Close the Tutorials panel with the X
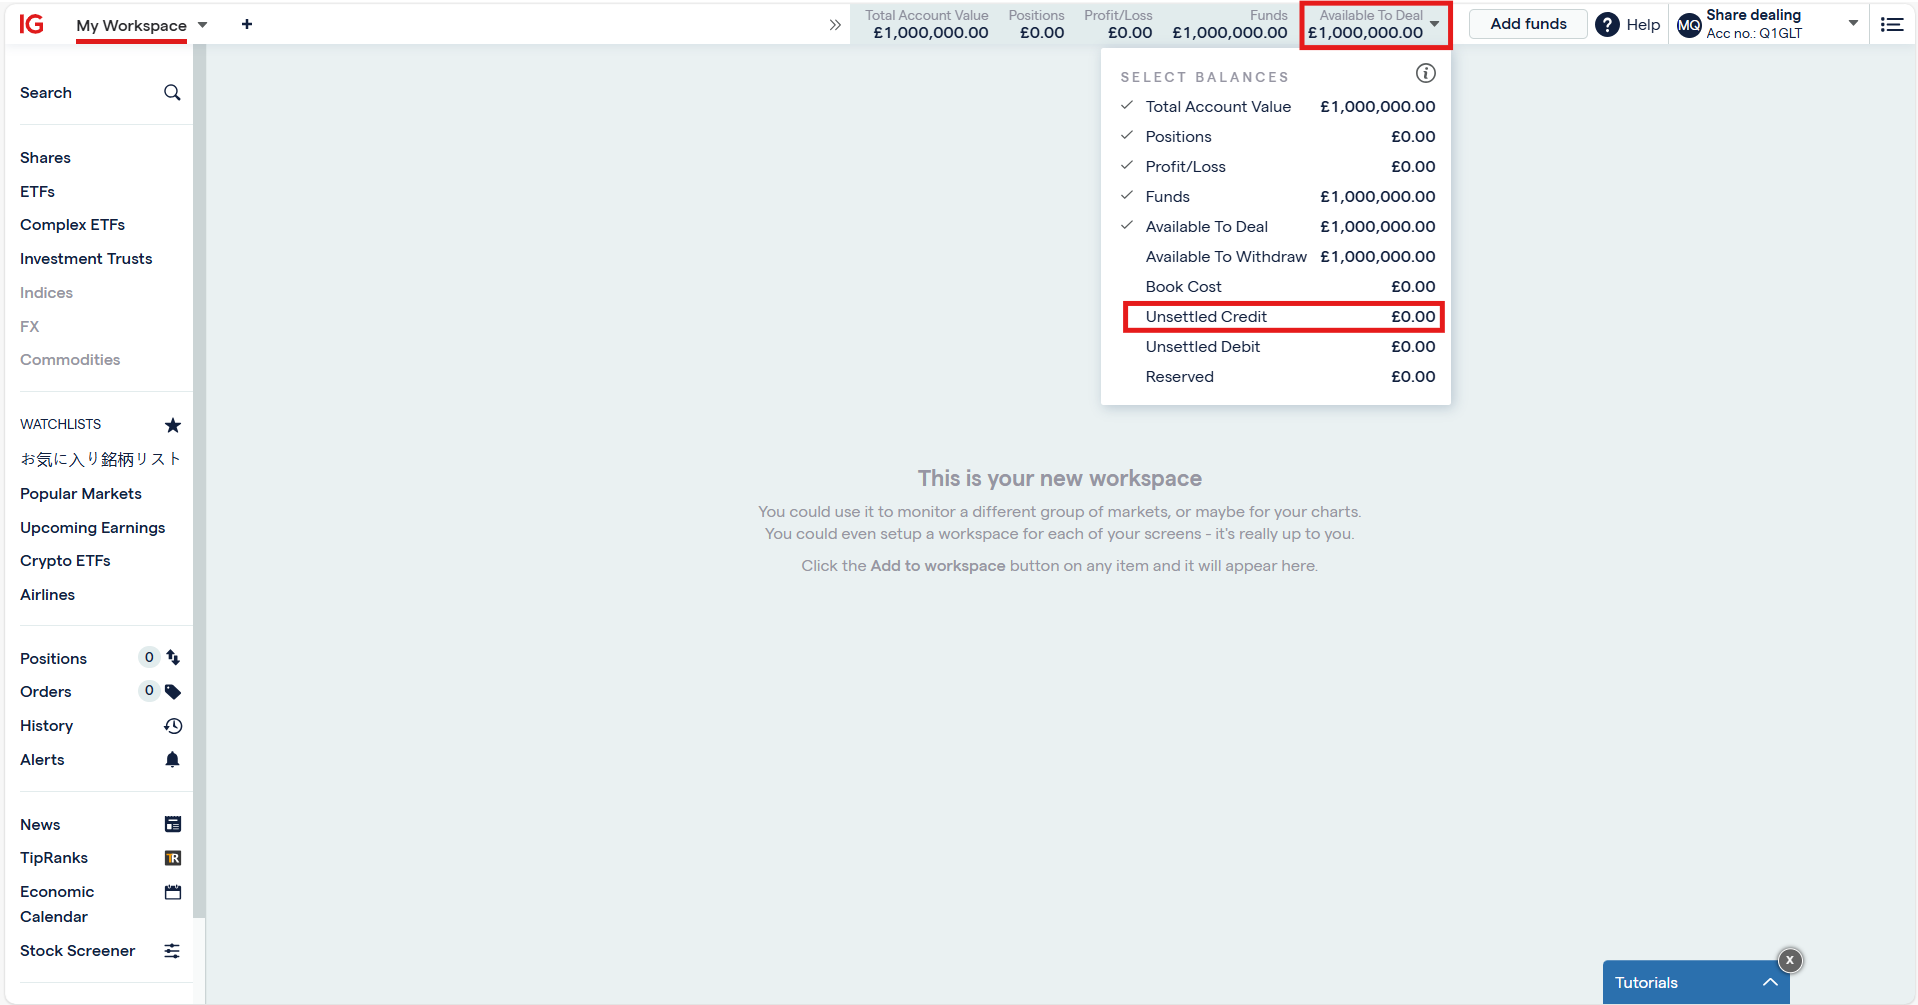The image size is (1918, 1005). point(1789,960)
